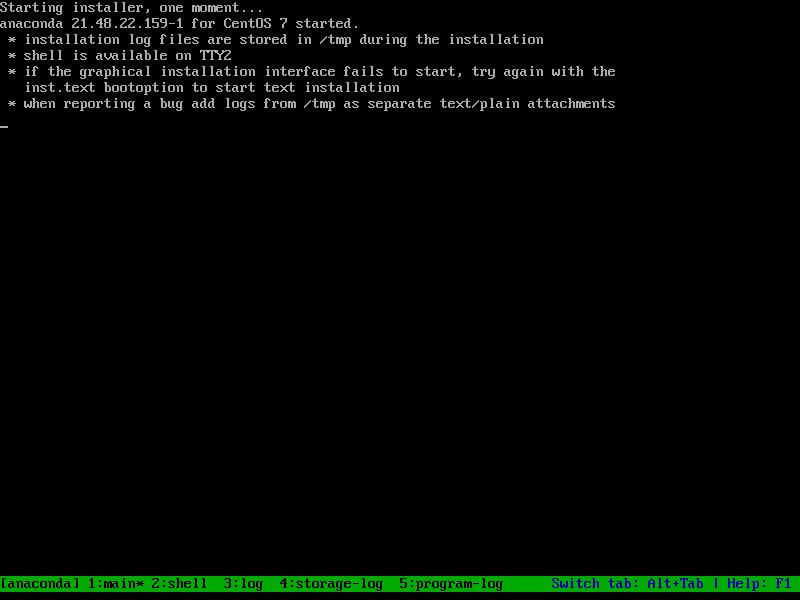Click the 'shell is available on TTY2' line
Viewport: 800px width, 600px height.
pos(128,56)
